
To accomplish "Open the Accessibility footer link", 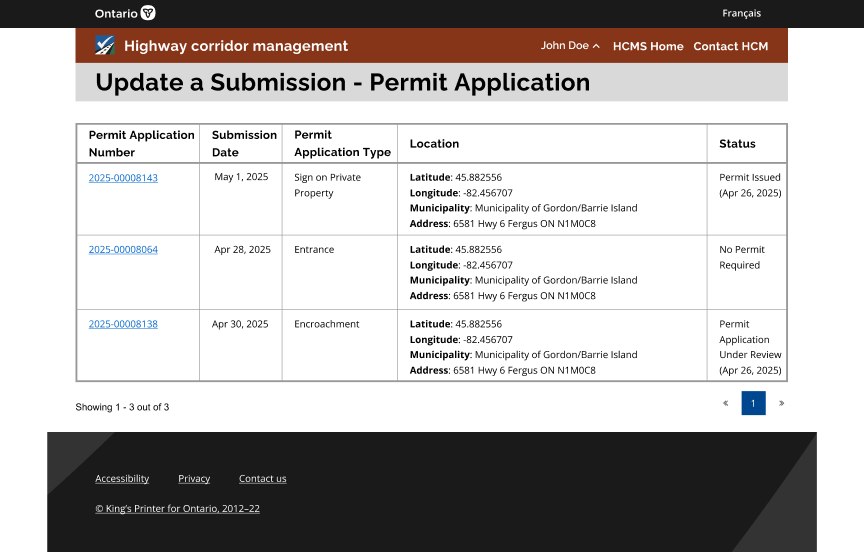I will coord(122,478).
